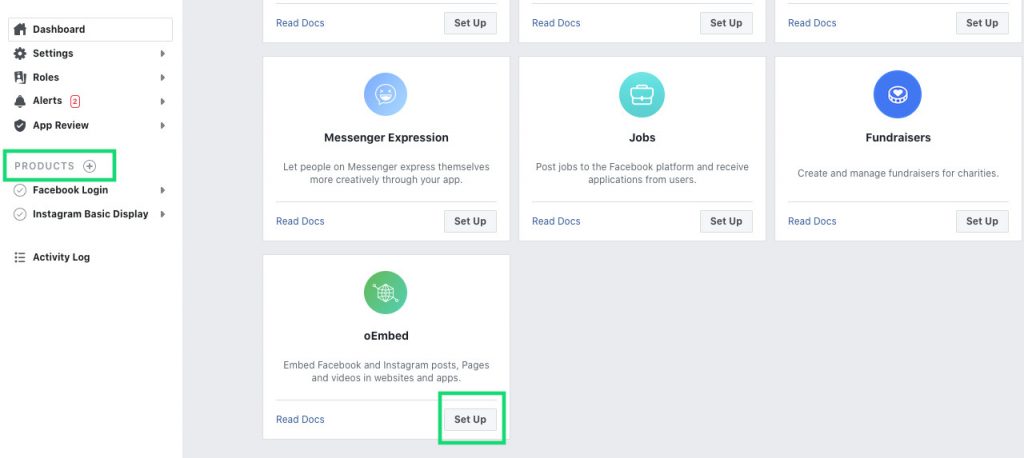Set Up the Jobs product
The height and width of the screenshot is (458, 1024).
point(726,221)
